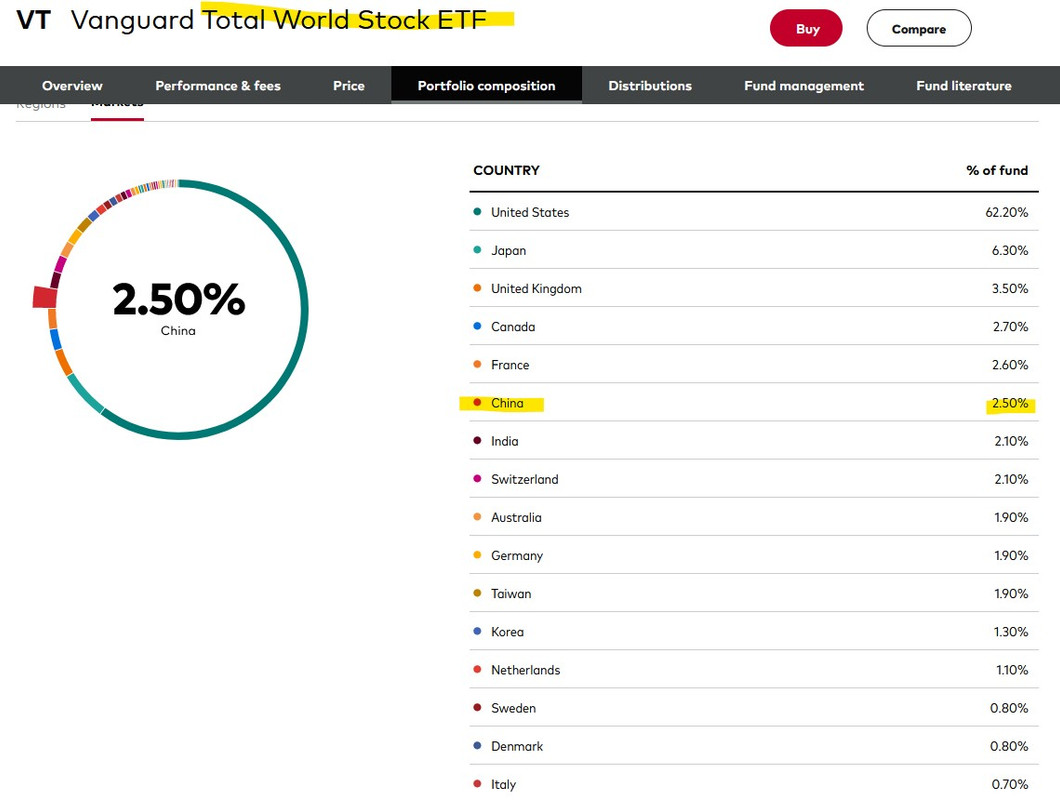Select the India row label
This screenshot has width=1060, height=800.
coord(504,442)
